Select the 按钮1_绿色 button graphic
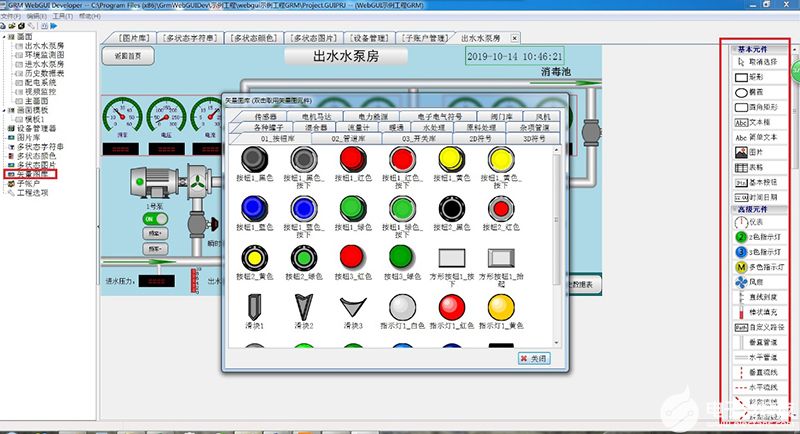 tap(353, 209)
